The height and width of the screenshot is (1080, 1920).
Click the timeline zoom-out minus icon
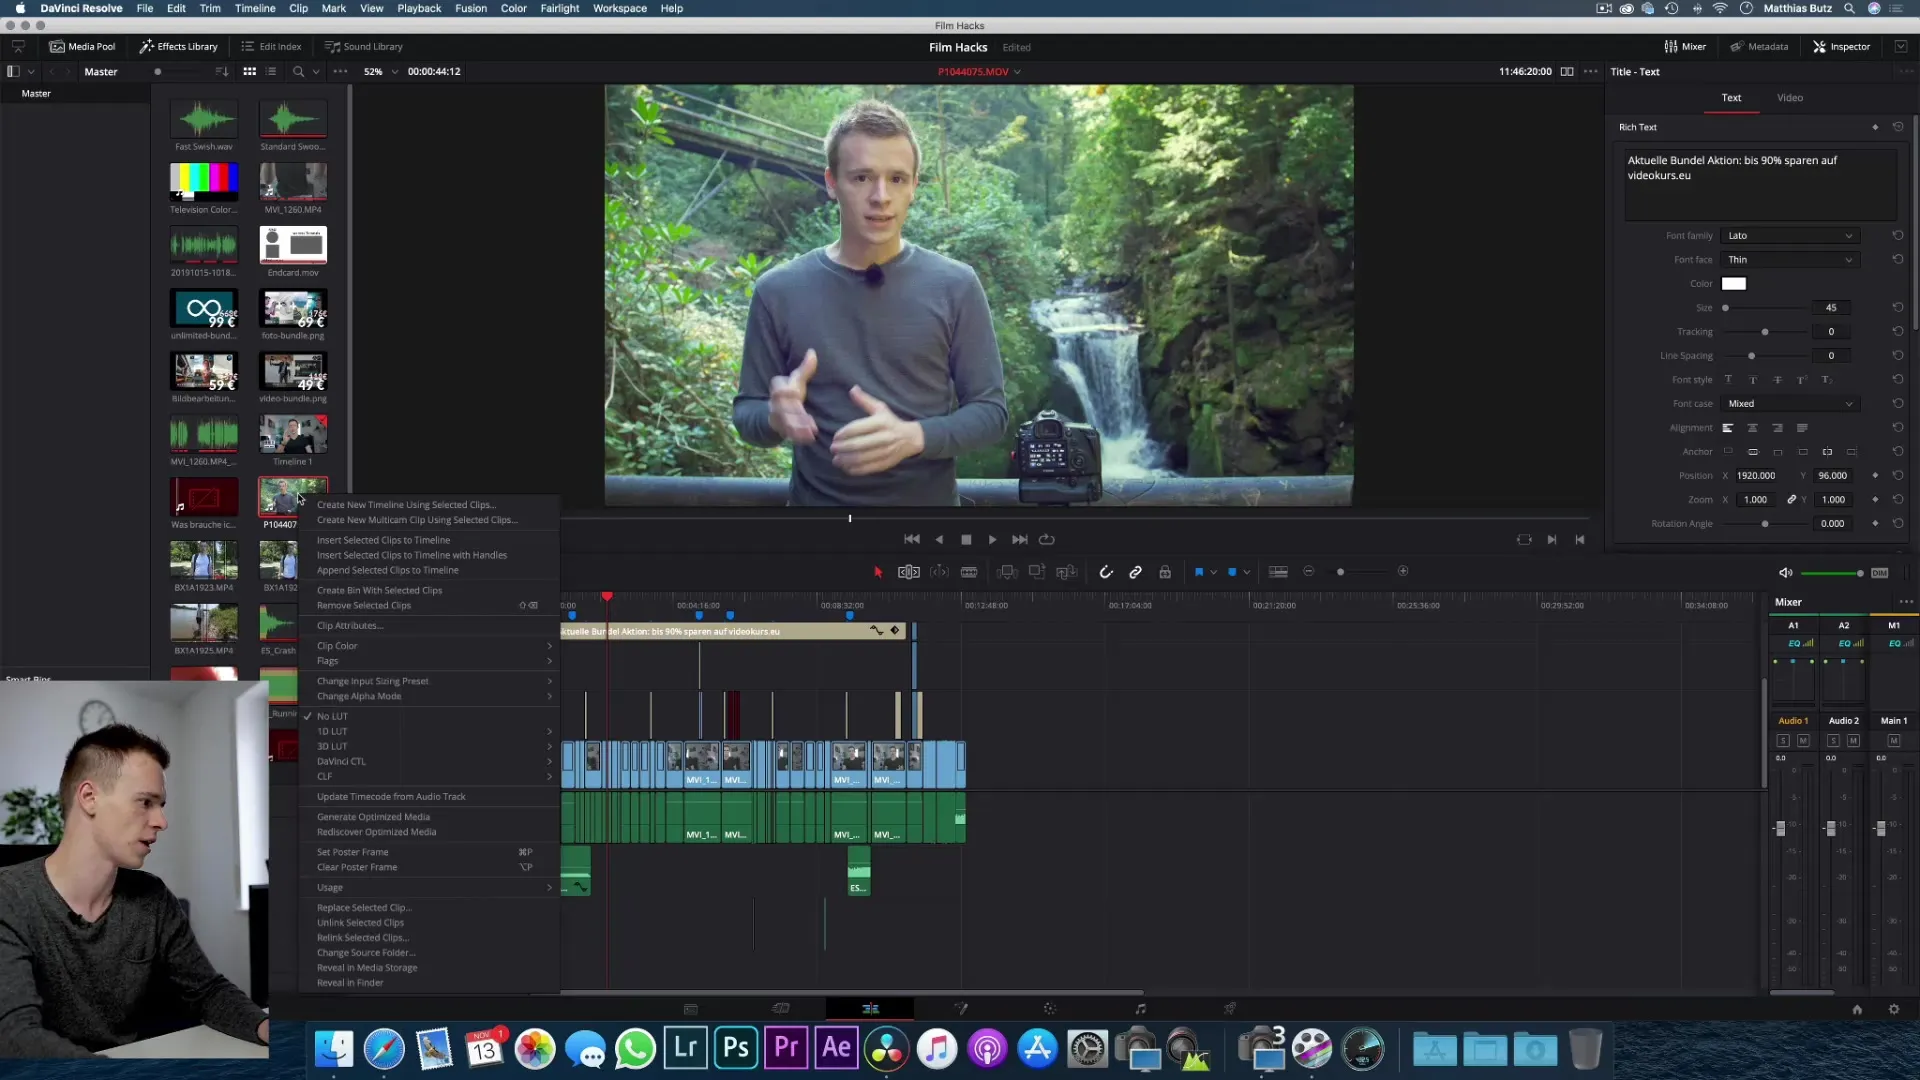(1309, 572)
